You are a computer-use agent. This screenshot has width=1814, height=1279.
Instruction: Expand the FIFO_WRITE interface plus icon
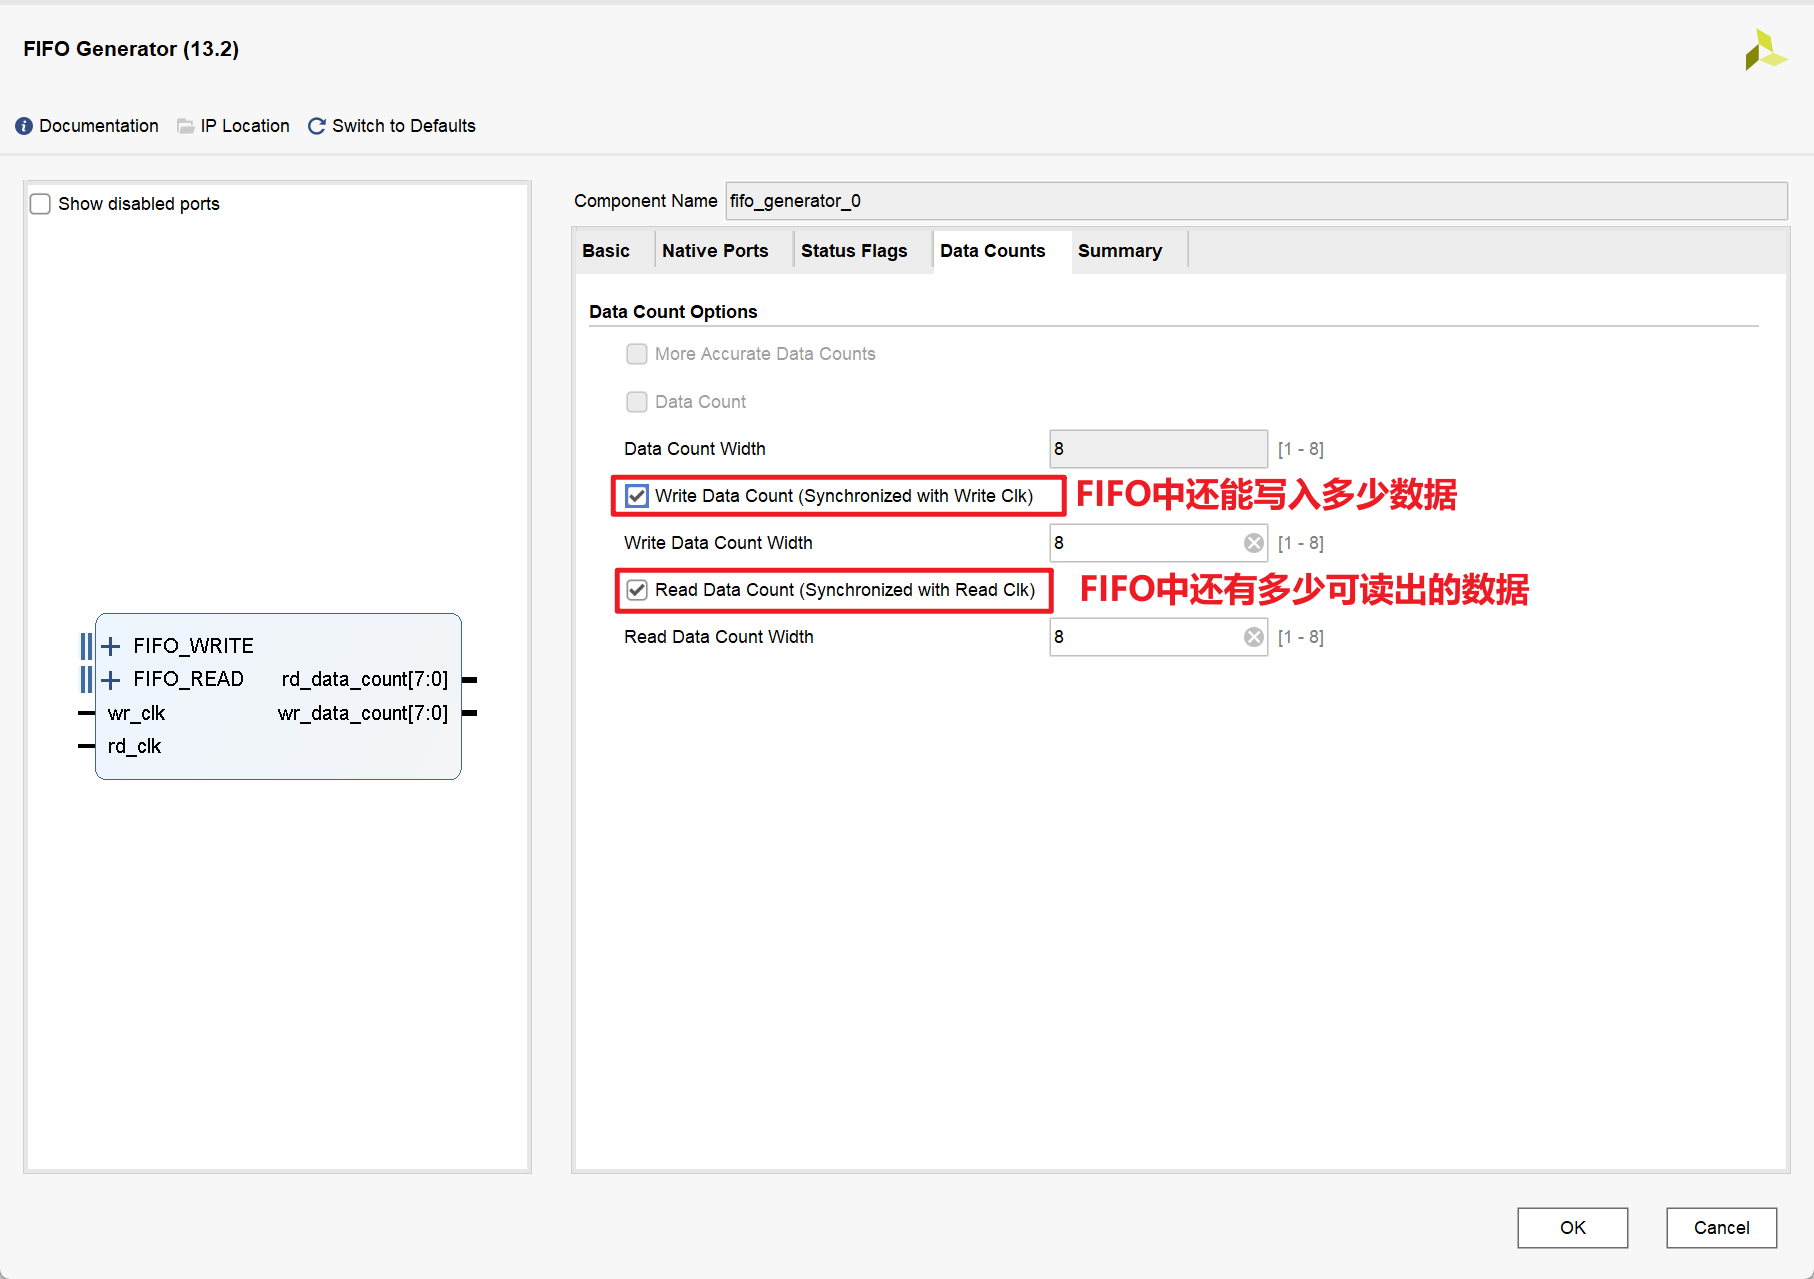[111, 646]
